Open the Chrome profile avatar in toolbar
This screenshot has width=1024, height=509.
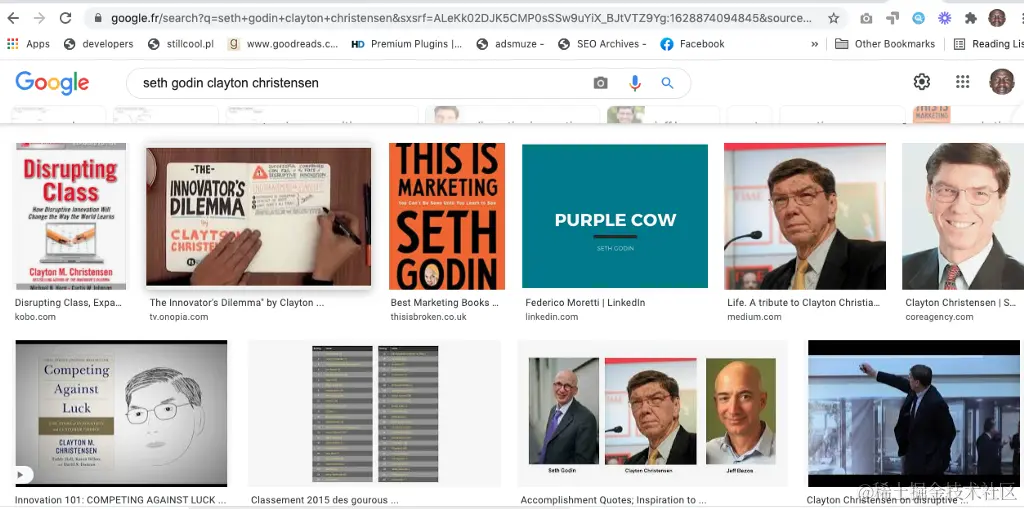997,18
